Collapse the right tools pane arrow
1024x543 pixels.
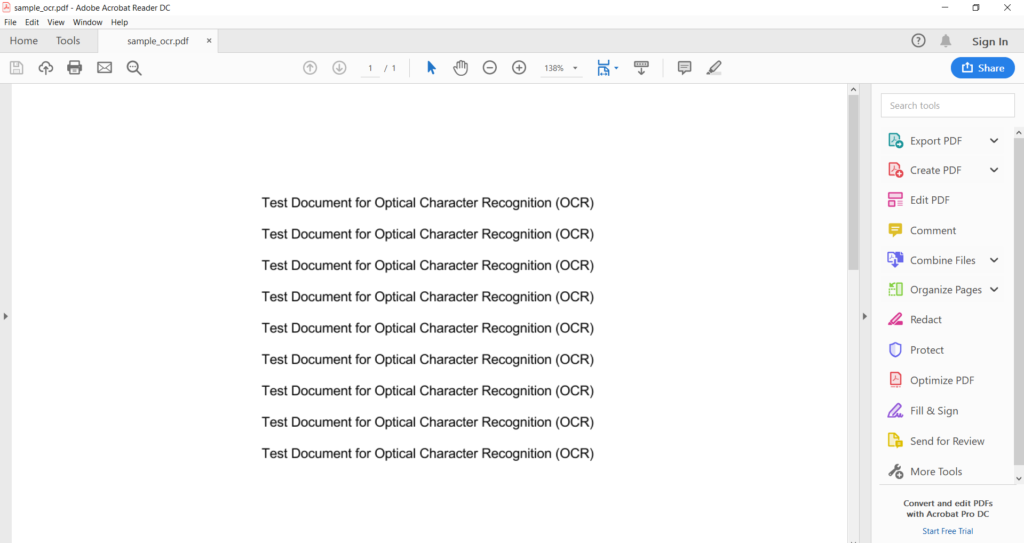tap(865, 316)
